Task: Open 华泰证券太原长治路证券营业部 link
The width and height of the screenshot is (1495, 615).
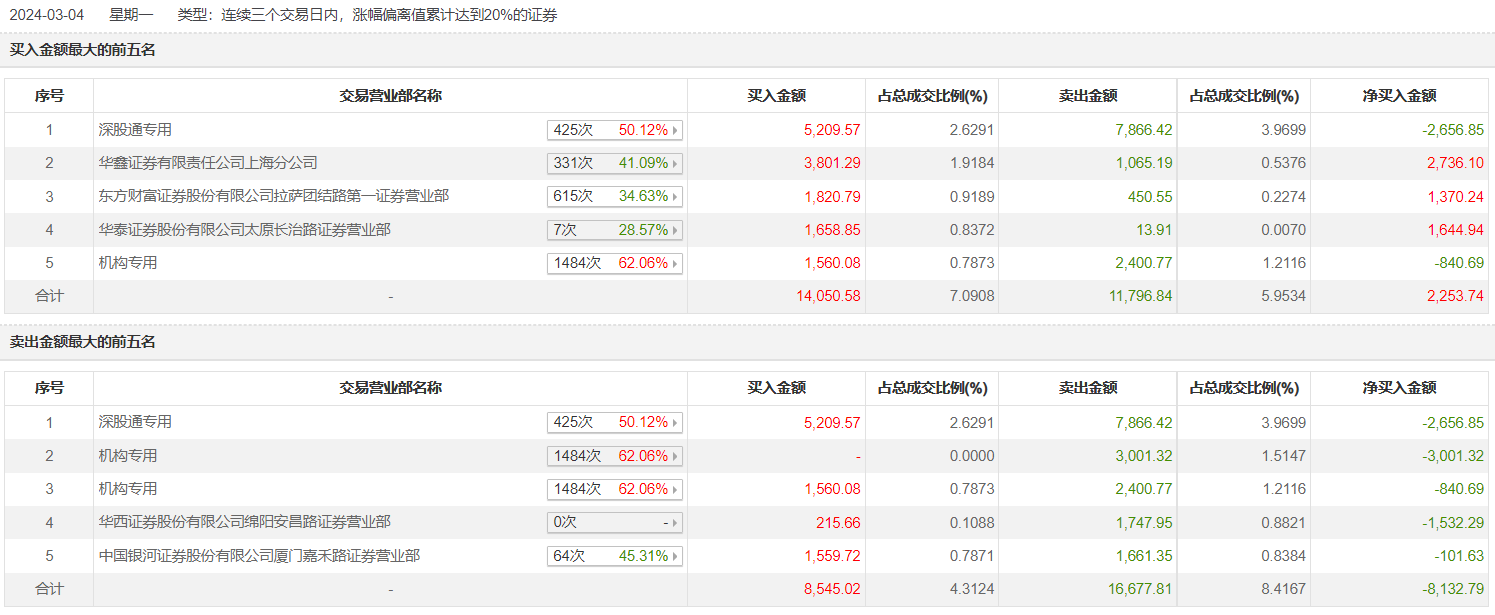Action: [244, 230]
